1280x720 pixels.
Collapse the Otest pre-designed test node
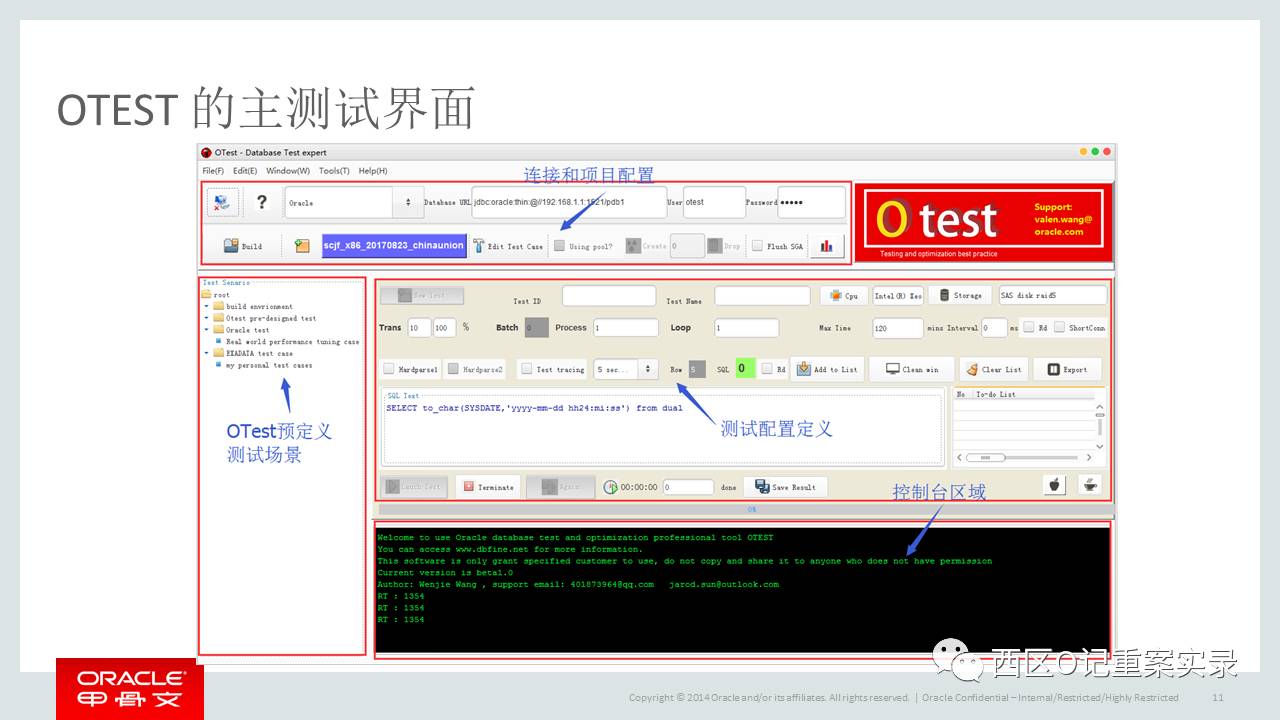[x=206, y=318]
